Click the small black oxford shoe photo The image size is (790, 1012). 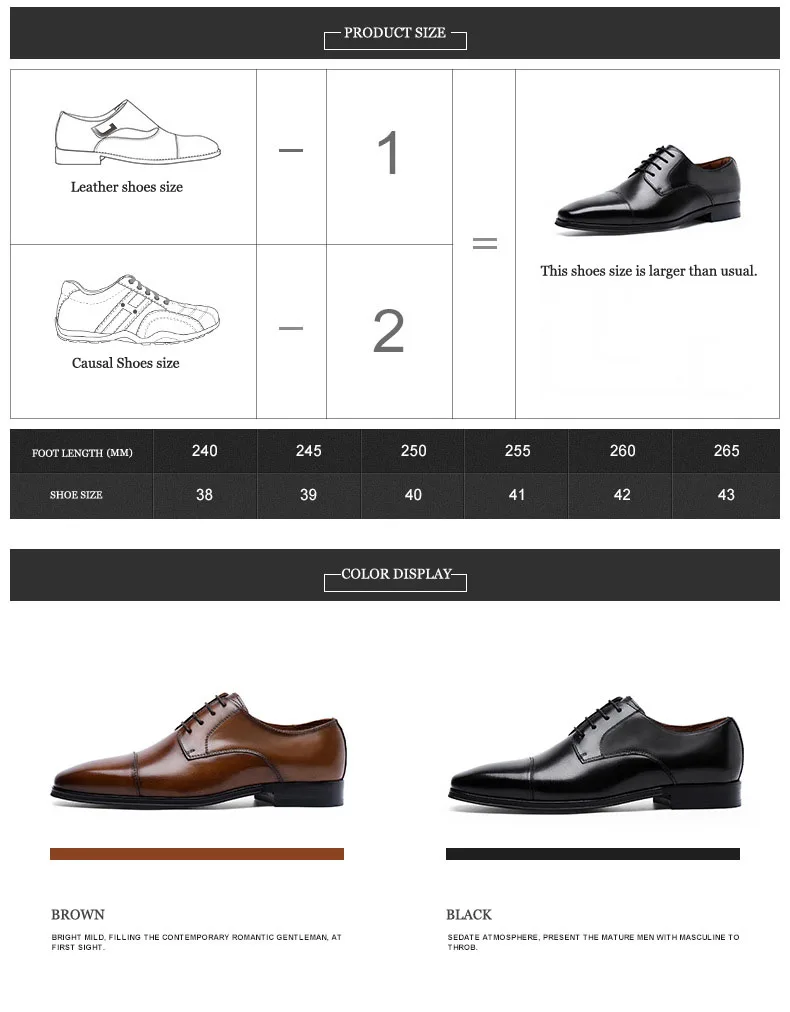click(x=648, y=188)
